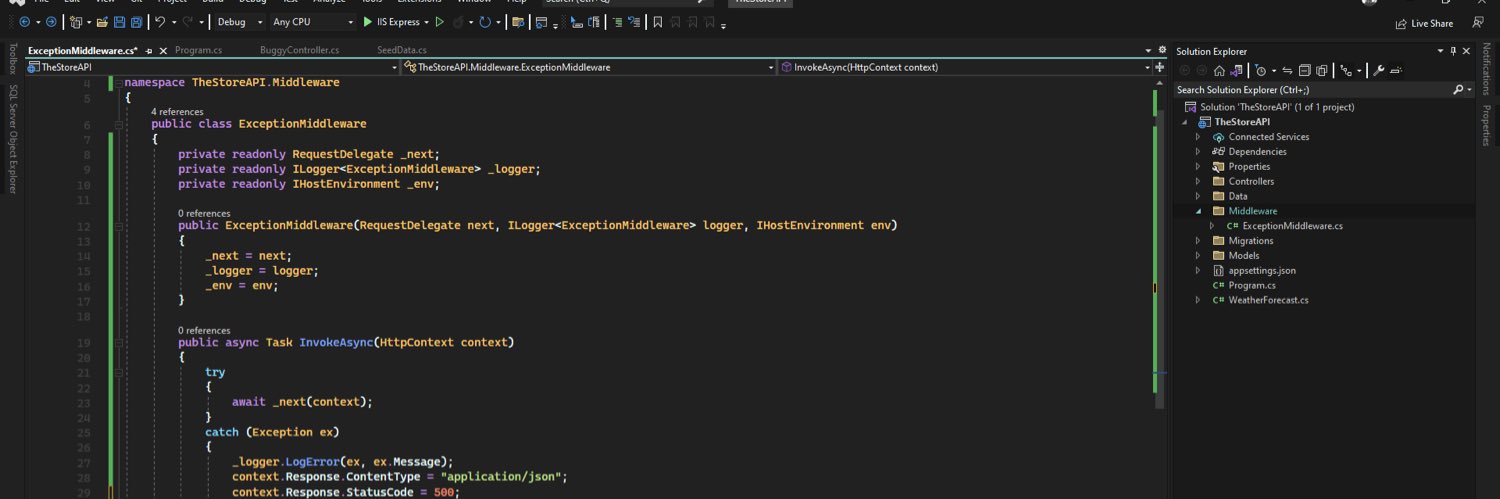
Task: Close the ExceptionMiddleware.cs tab
Action: [x=163, y=50]
